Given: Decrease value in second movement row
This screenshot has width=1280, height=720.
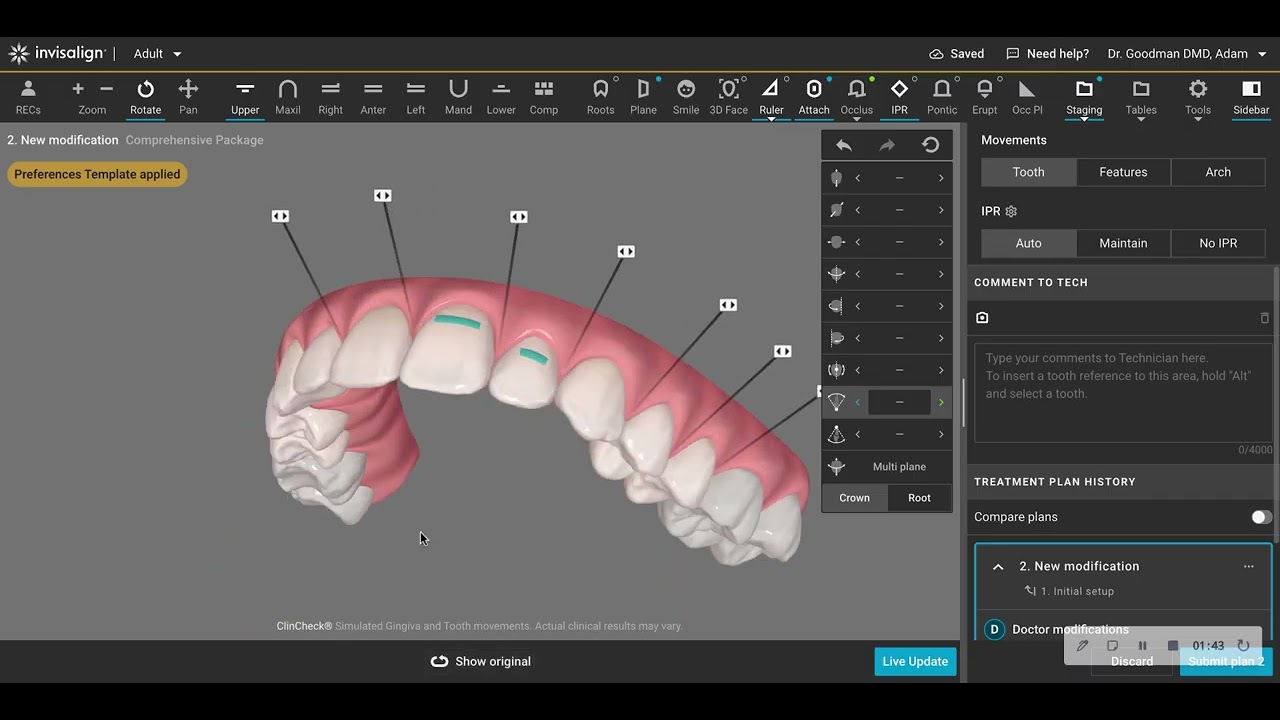Looking at the screenshot, I should click(x=857, y=210).
